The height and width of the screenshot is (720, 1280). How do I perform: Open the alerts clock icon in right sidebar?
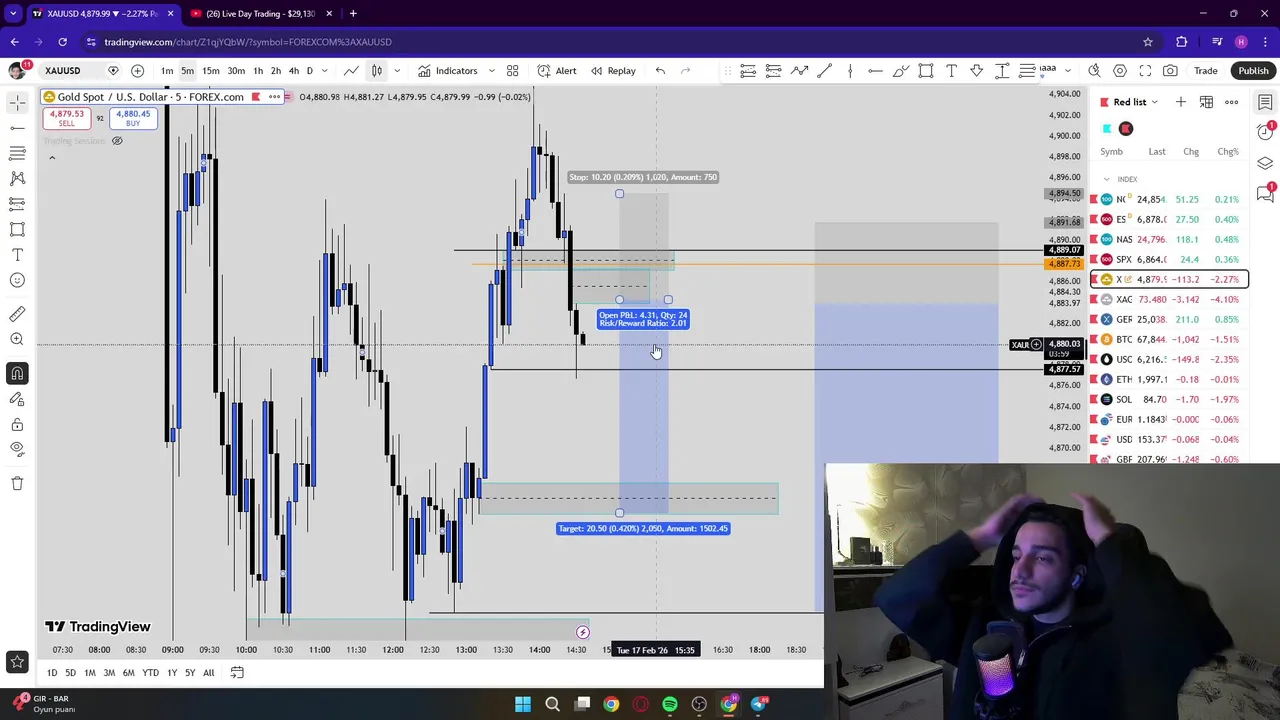click(x=1265, y=133)
